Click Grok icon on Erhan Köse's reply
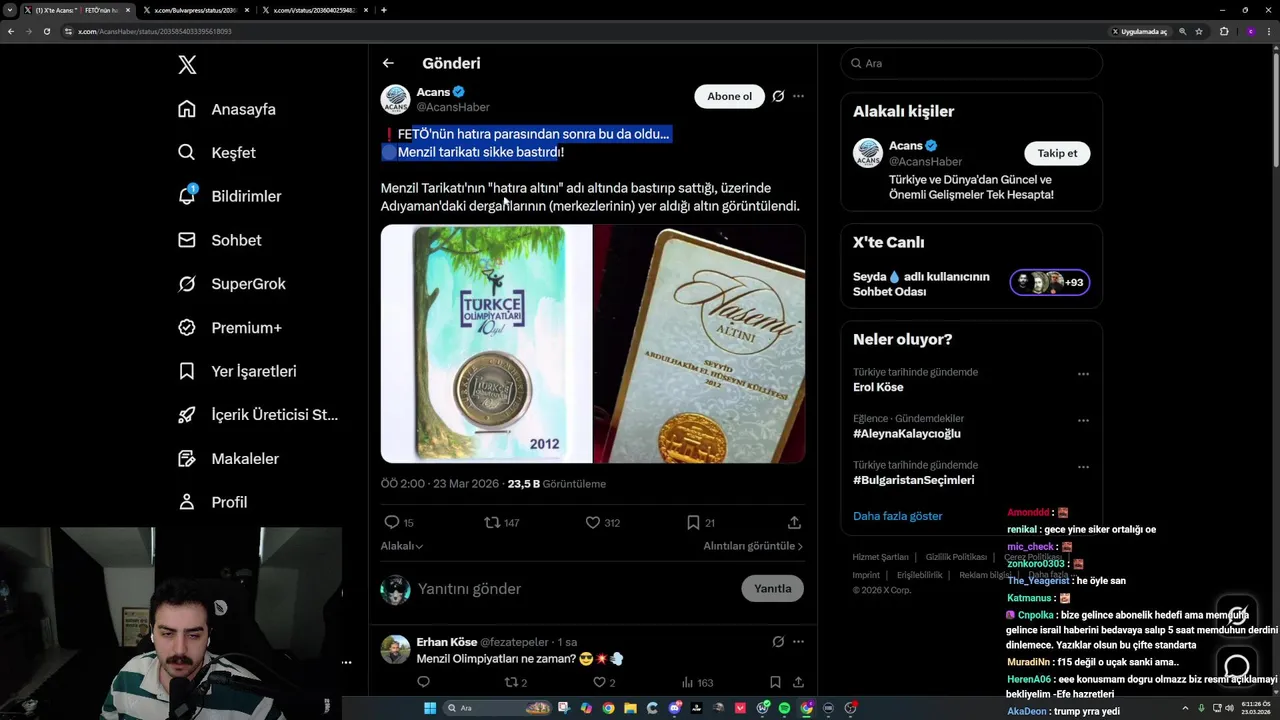The width and height of the screenshot is (1280, 720). pyautogui.click(x=778, y=642)
